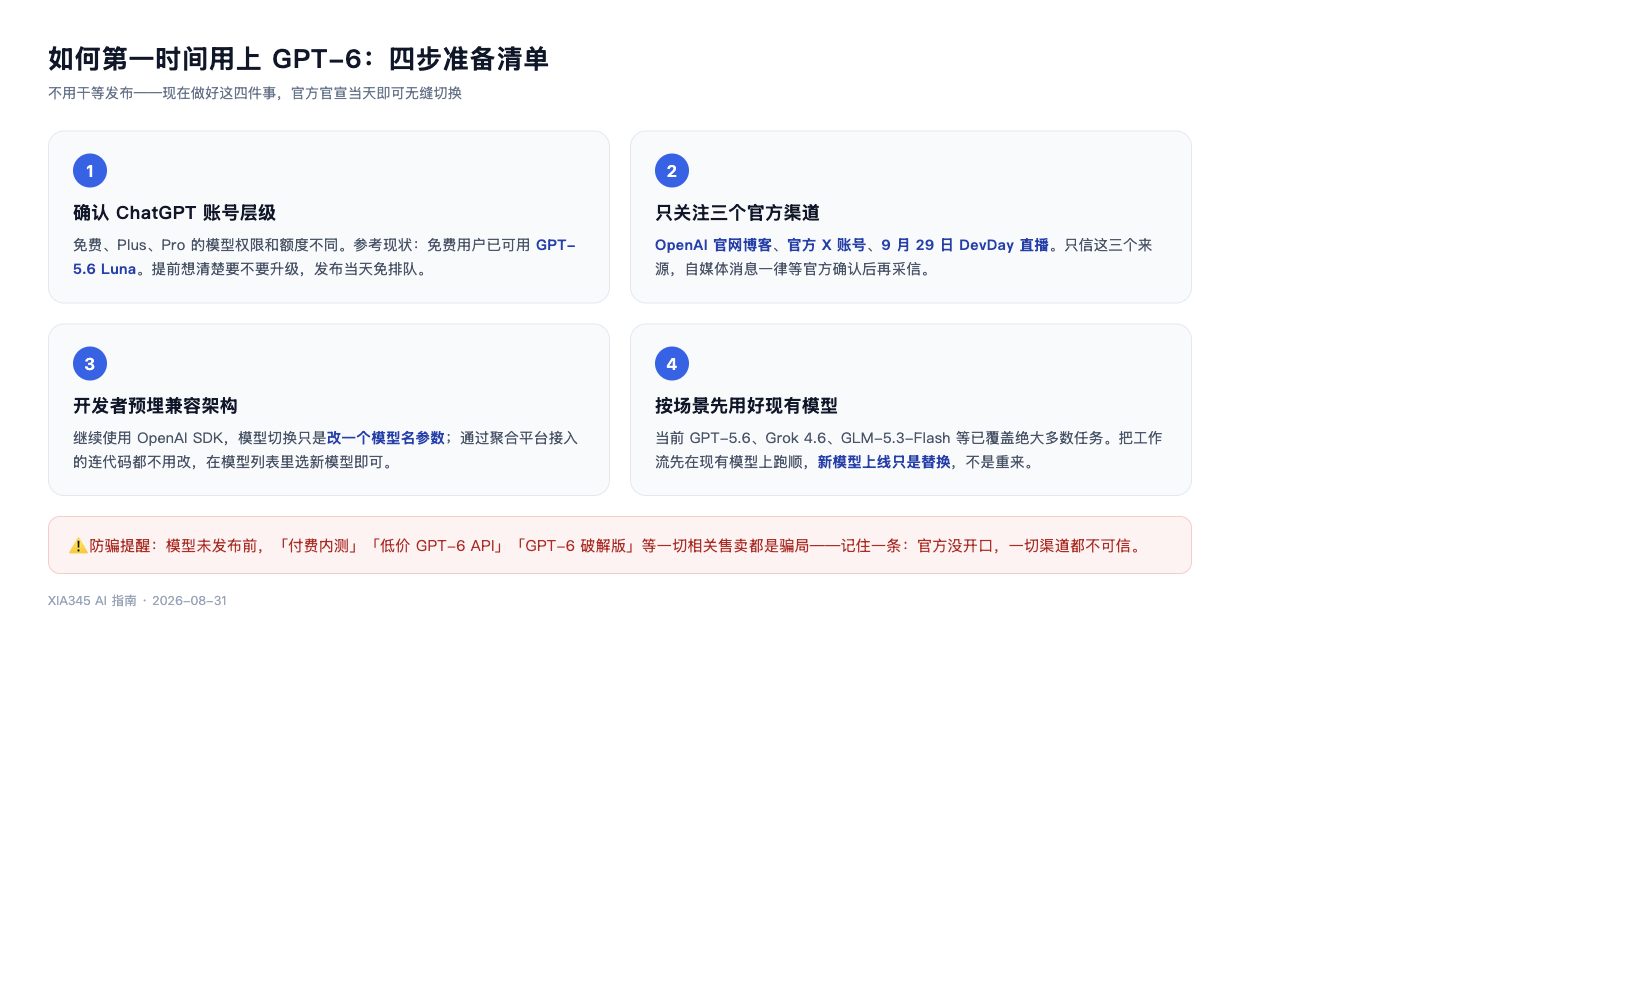Click the subtitle starting 不用干等发布
1651x981 pixels.
pos(255,93)
